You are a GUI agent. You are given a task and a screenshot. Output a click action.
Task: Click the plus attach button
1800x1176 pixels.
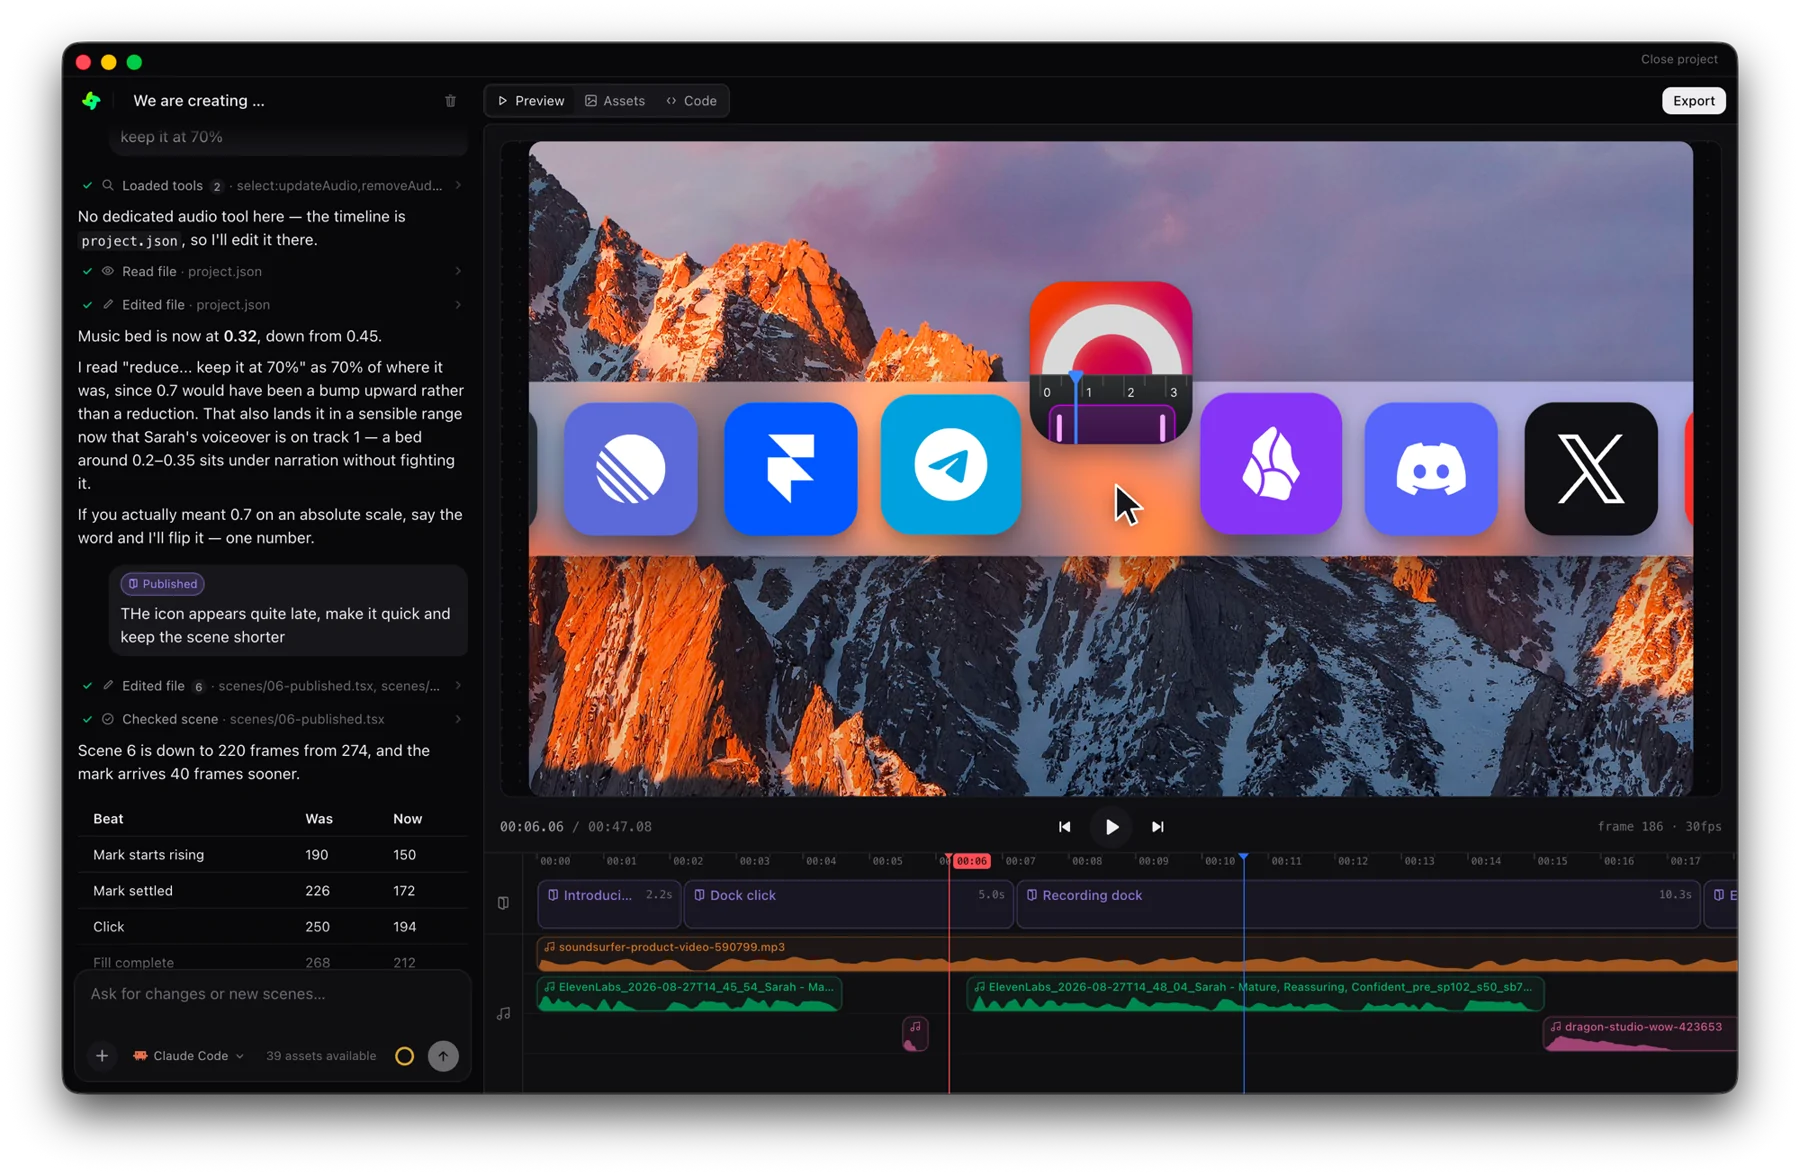click(102, 1056)
